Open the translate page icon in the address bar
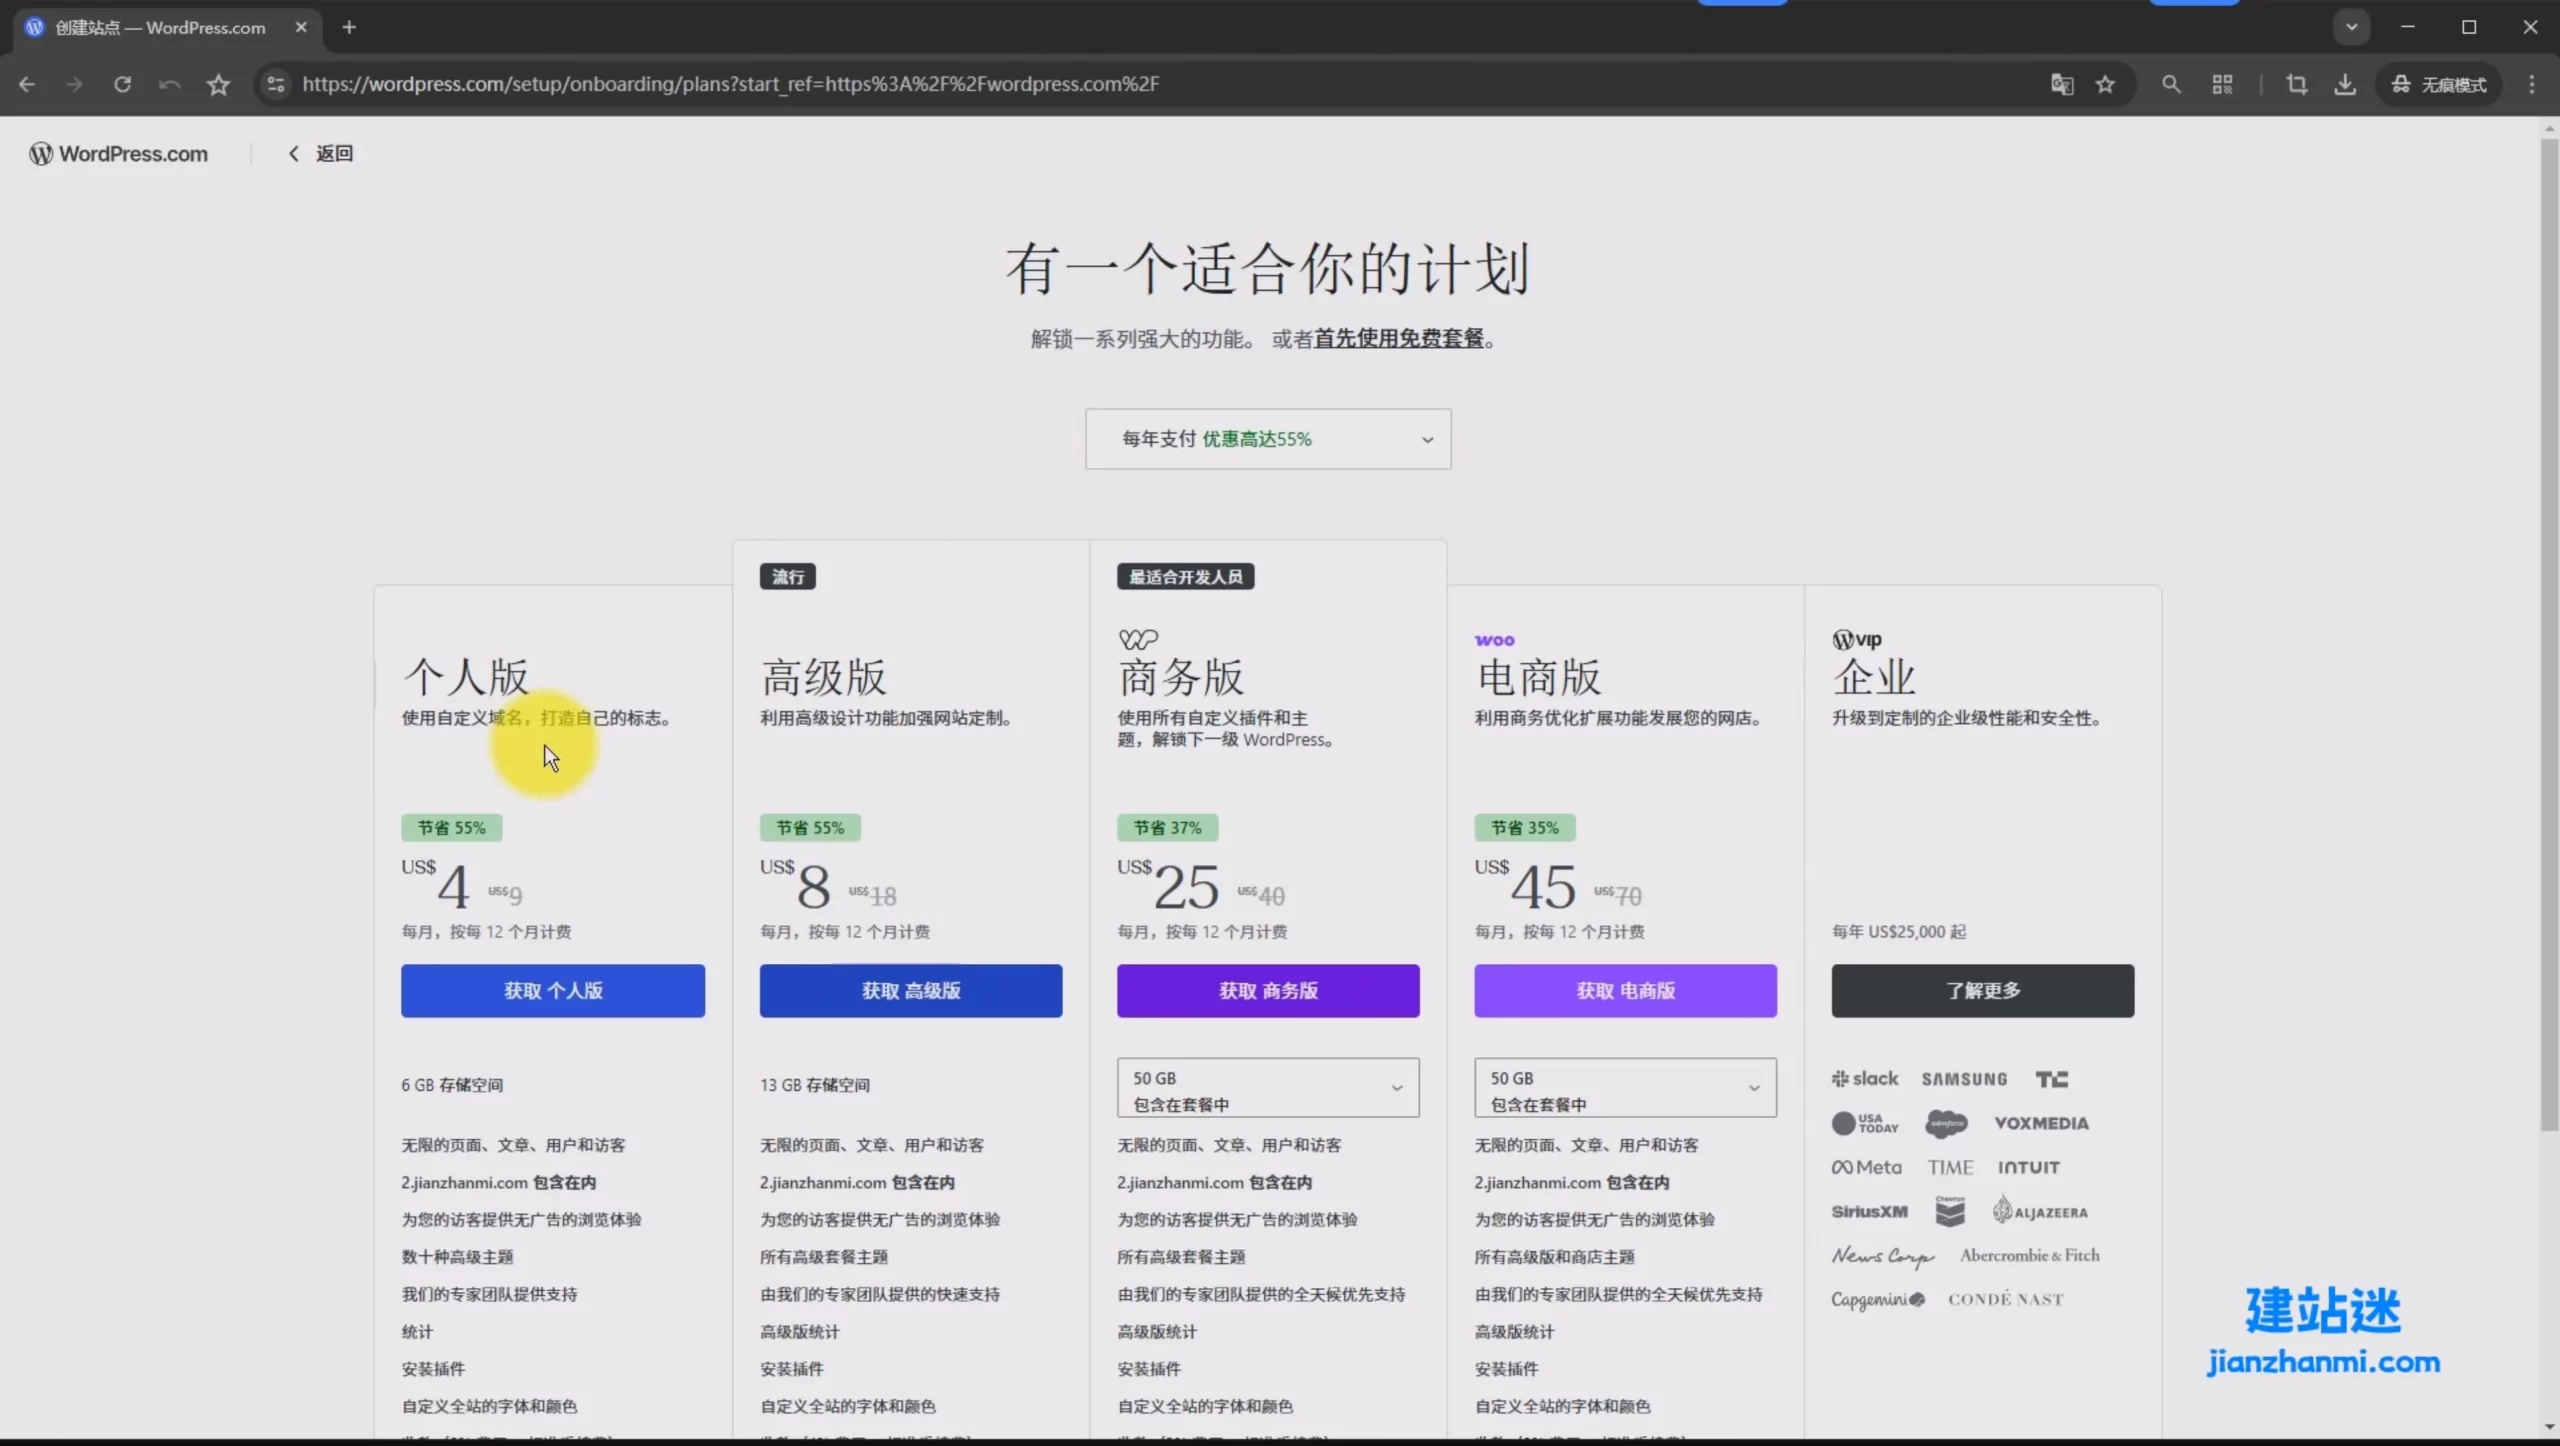The image size is (2560, 1446). 2061,84
